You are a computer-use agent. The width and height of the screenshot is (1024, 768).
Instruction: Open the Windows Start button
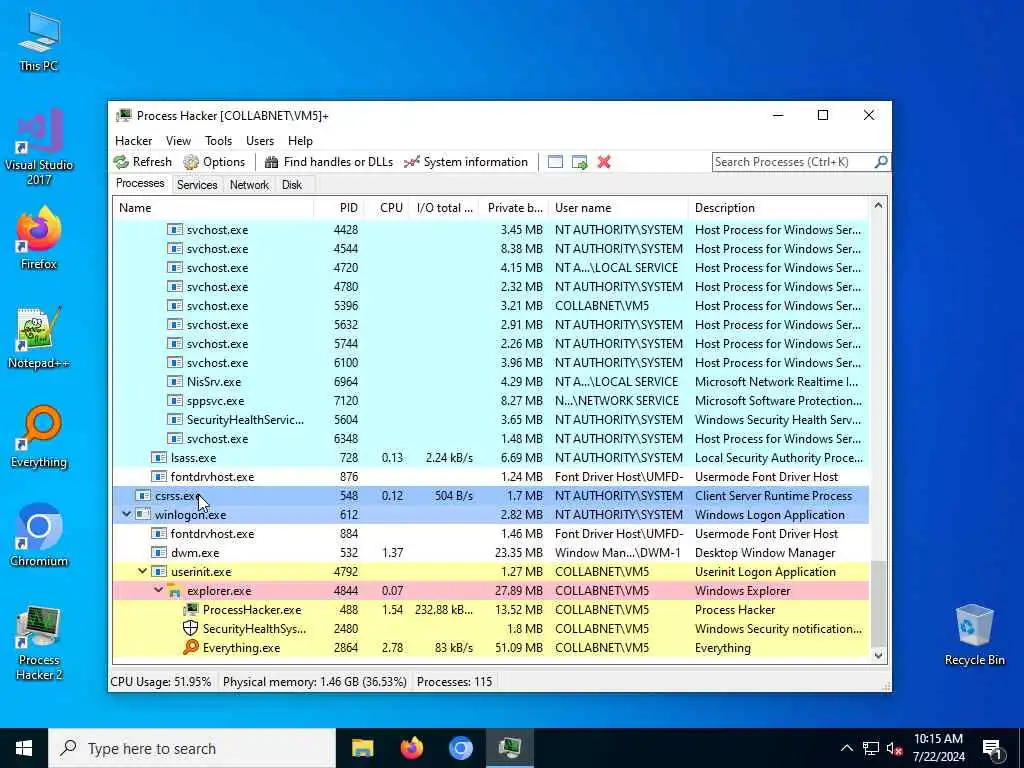(24, 748)
